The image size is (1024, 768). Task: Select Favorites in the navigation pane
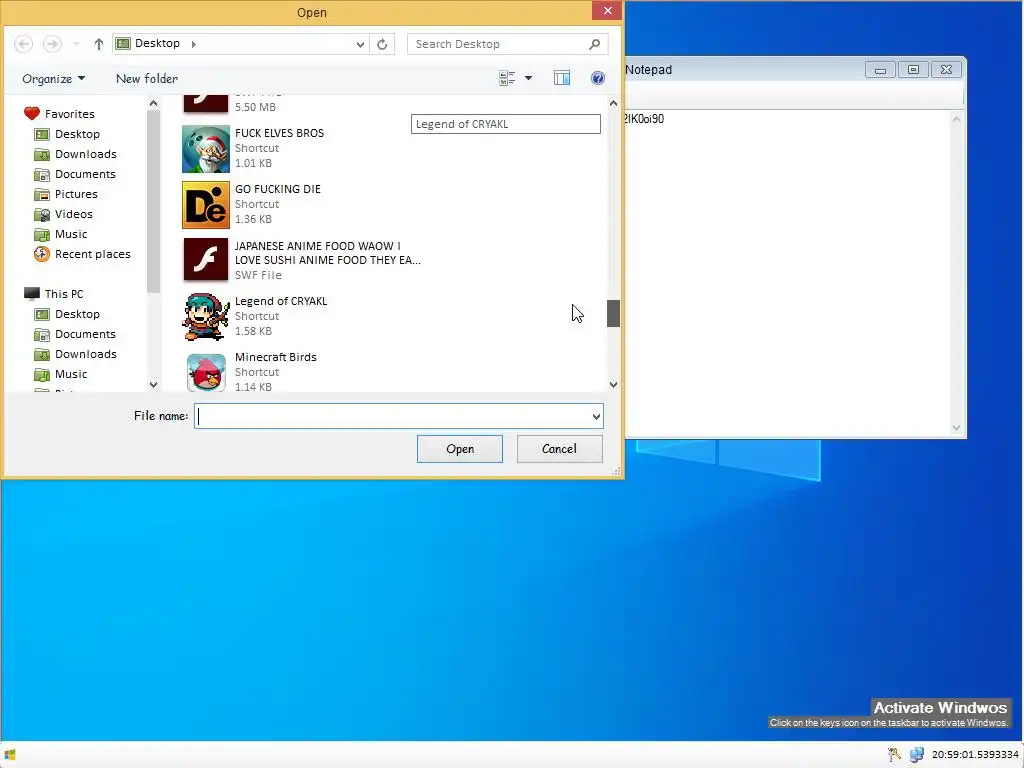59,114
